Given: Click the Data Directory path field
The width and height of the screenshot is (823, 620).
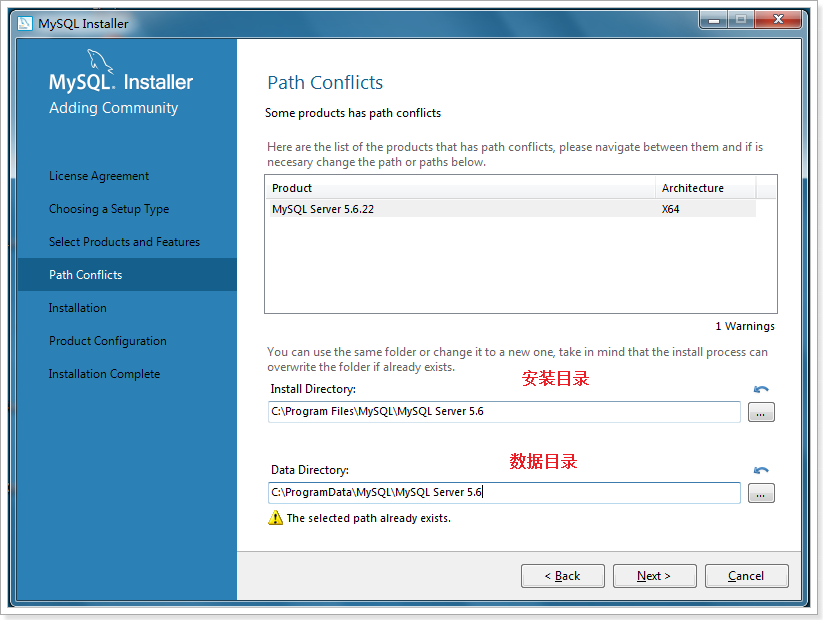Looking at the screenshot, I should 504,492.
